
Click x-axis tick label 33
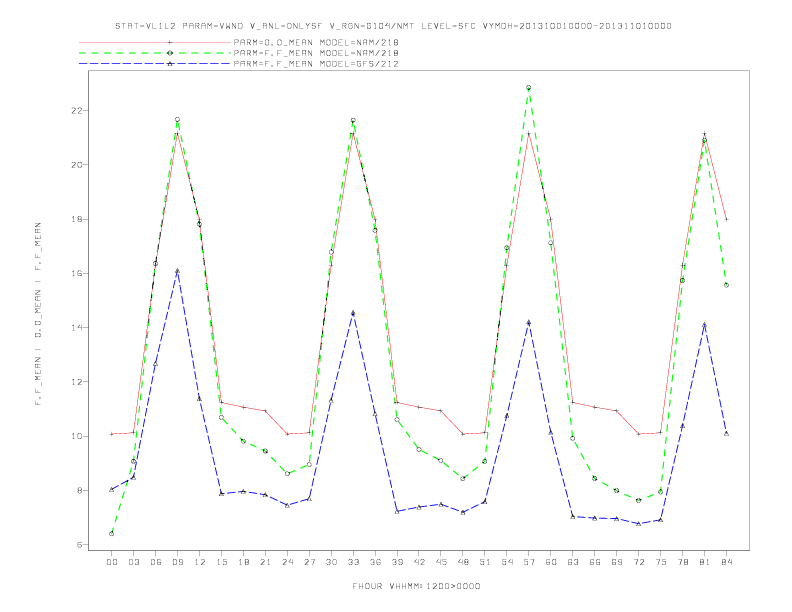353,562
